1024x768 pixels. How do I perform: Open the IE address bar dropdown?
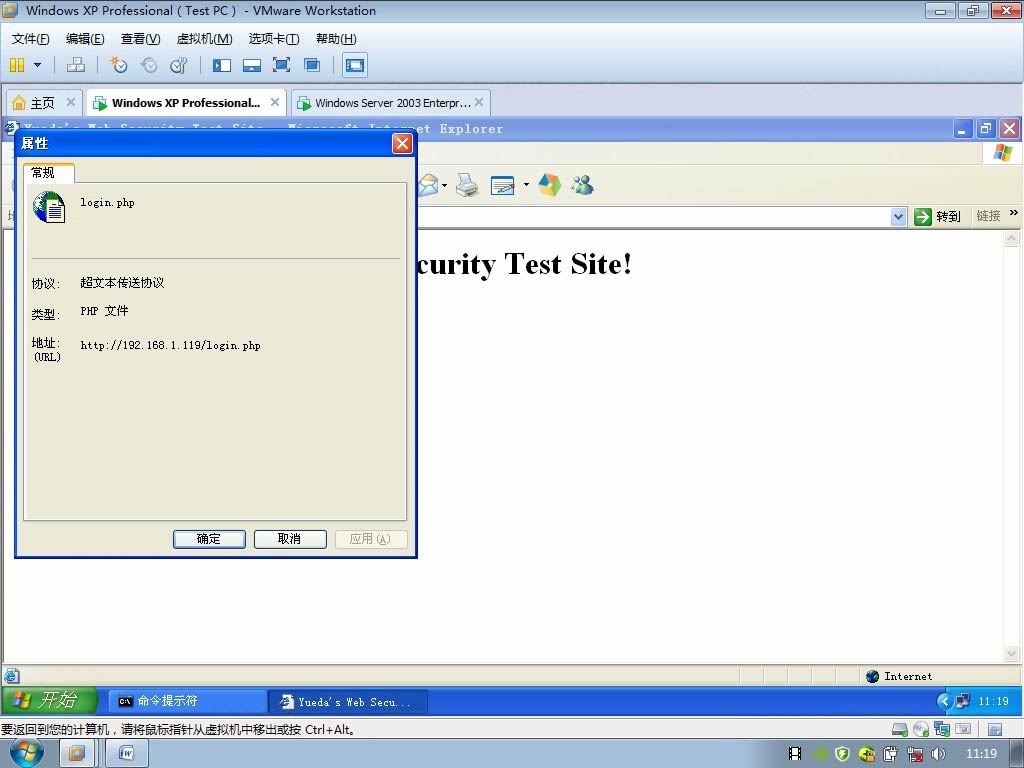point(899,217)
